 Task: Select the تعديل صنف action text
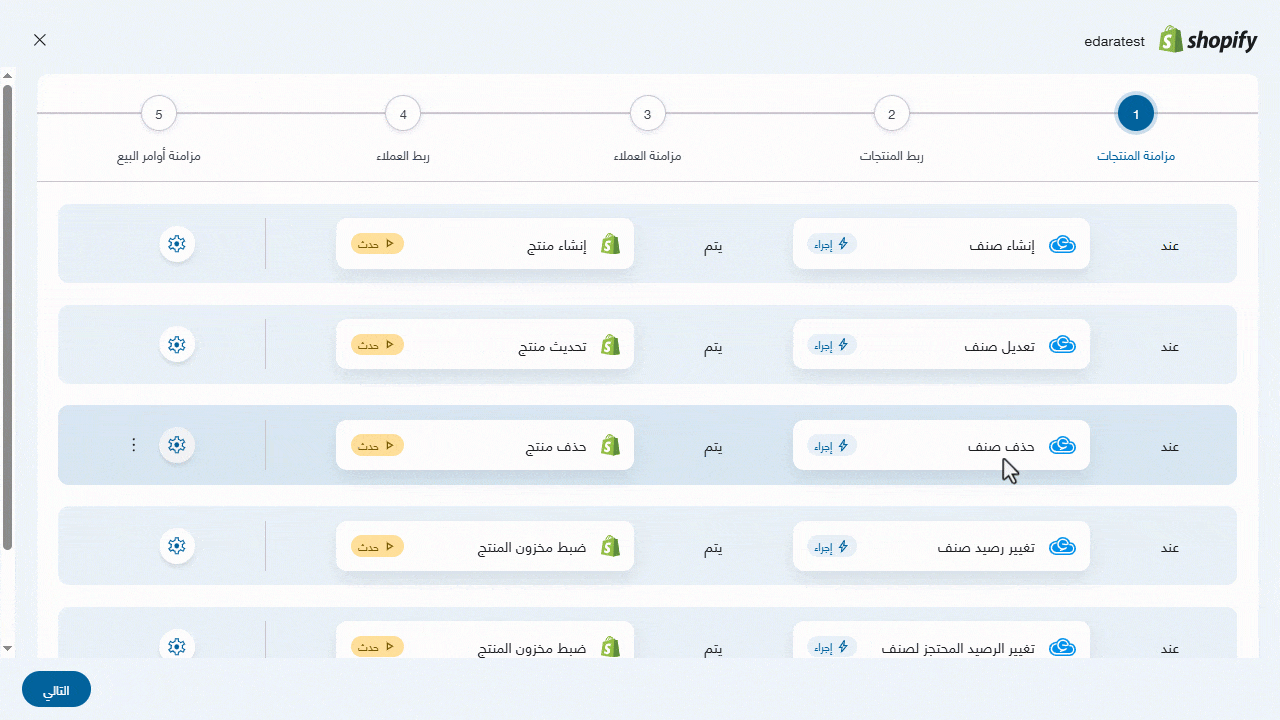tap(1000, 346)
